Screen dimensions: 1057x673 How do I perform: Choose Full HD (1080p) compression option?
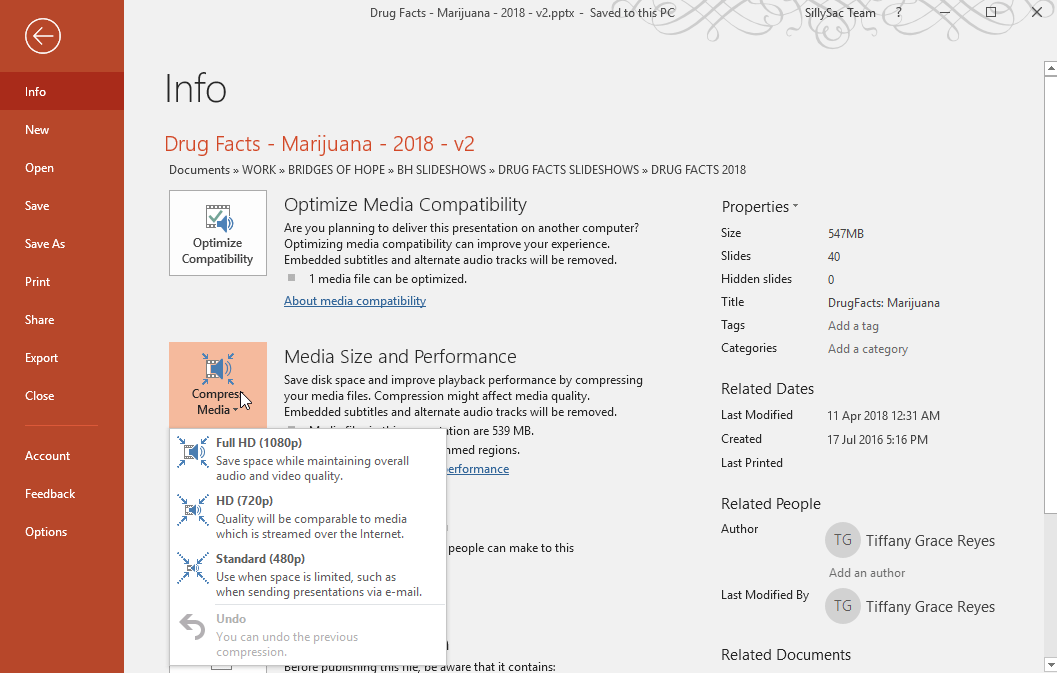pos(308,459)
